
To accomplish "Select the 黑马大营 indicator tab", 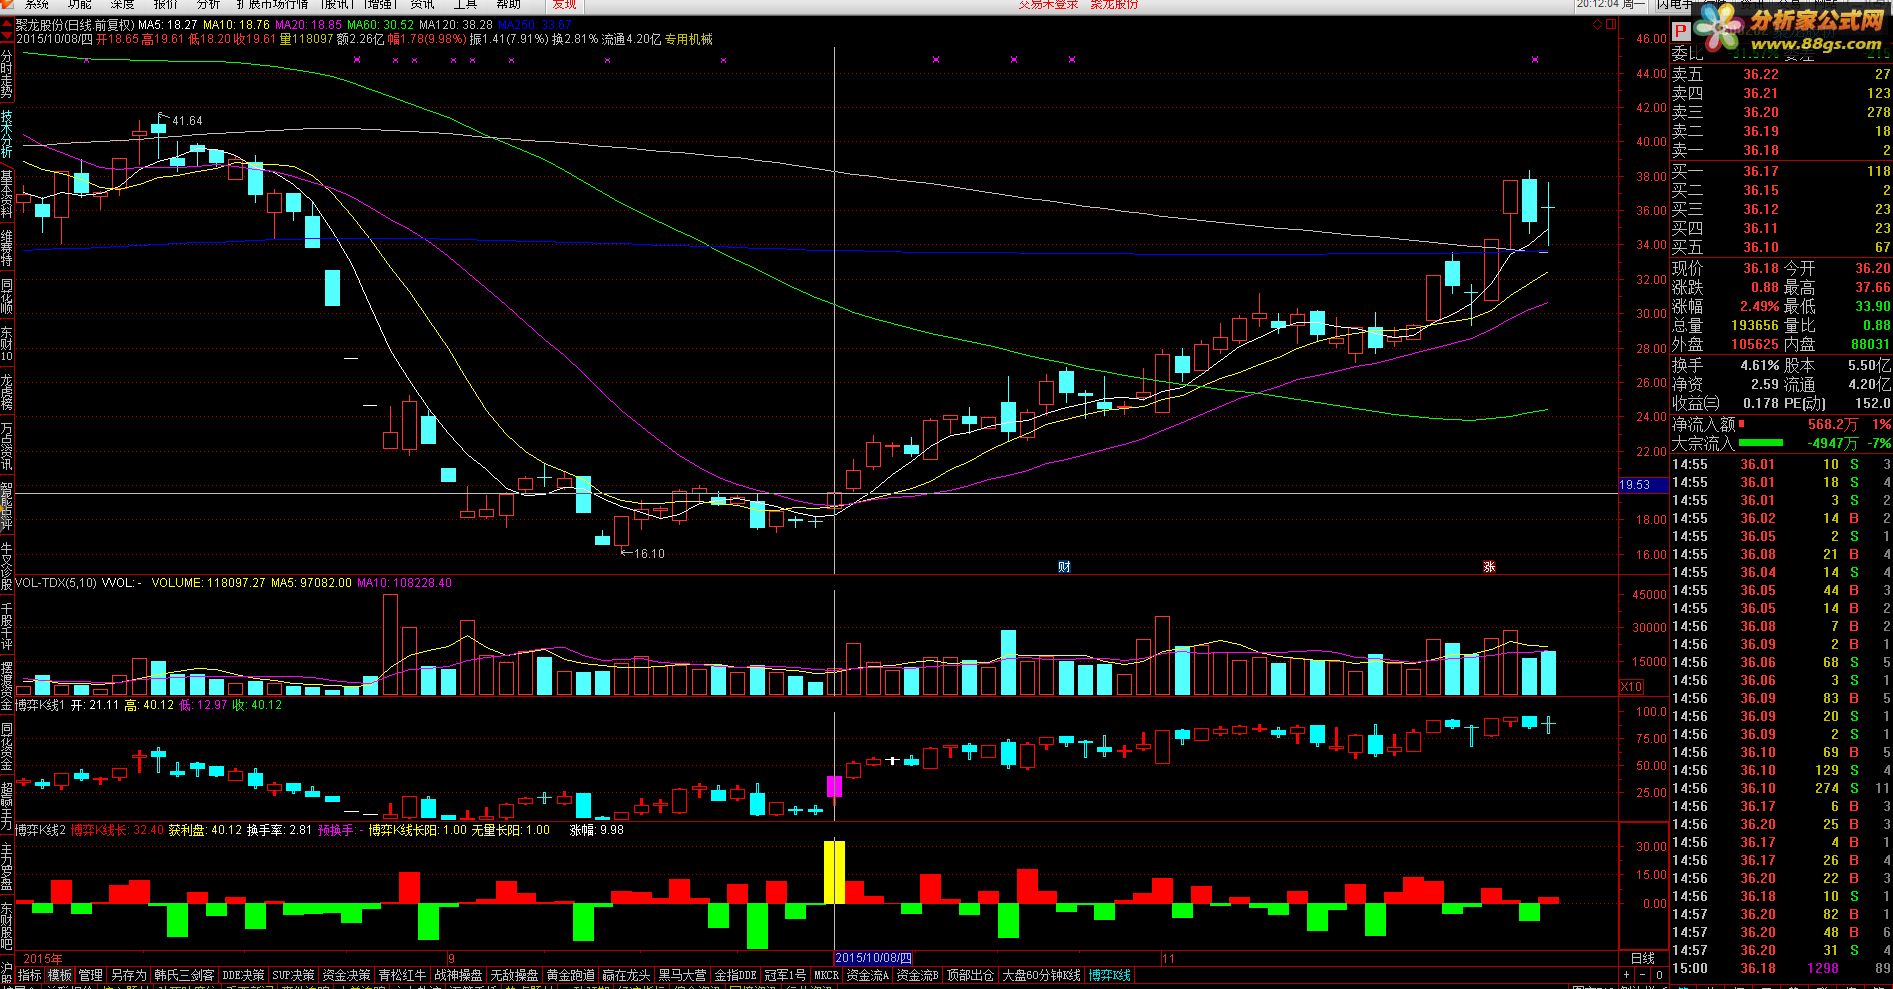I will 682,975.
